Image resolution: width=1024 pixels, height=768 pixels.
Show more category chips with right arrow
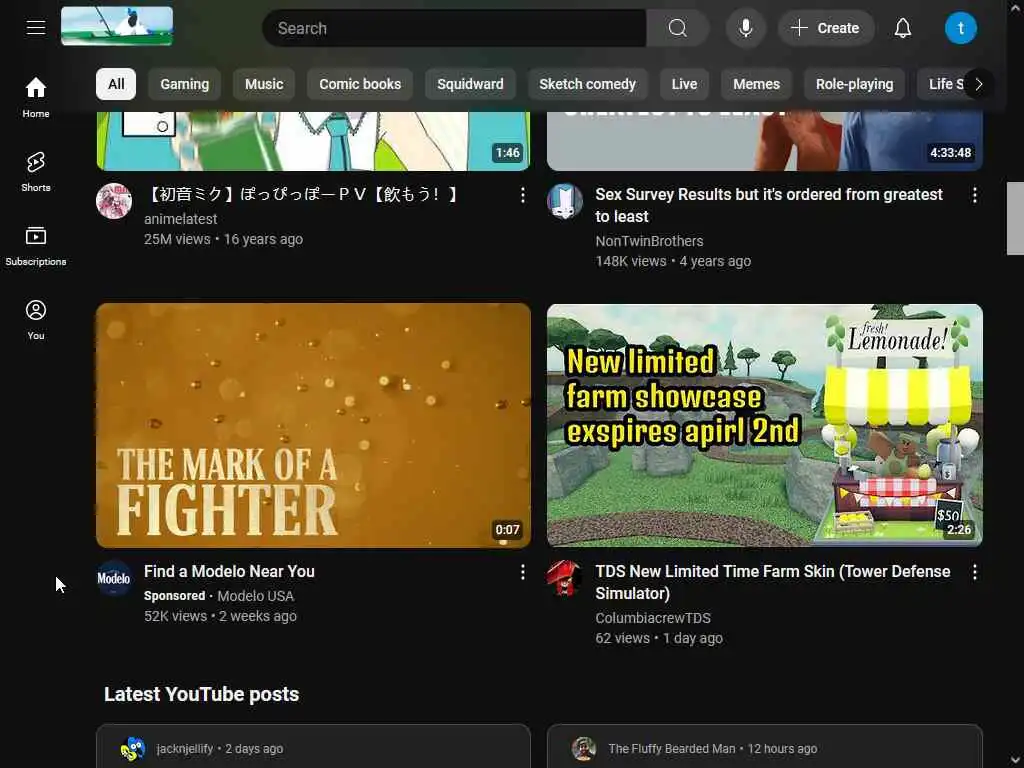(x=978, y=84)
